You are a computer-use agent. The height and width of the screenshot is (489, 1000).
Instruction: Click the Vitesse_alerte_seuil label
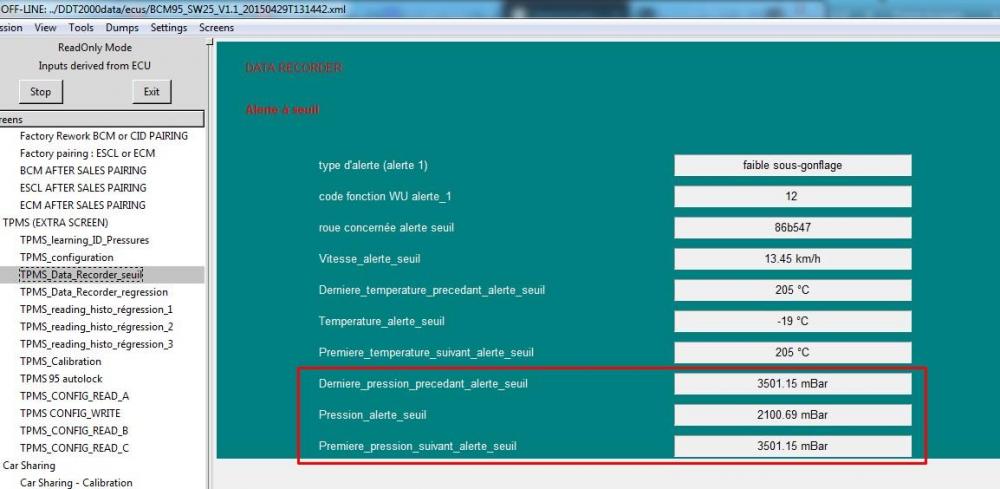tap(369, 259)
